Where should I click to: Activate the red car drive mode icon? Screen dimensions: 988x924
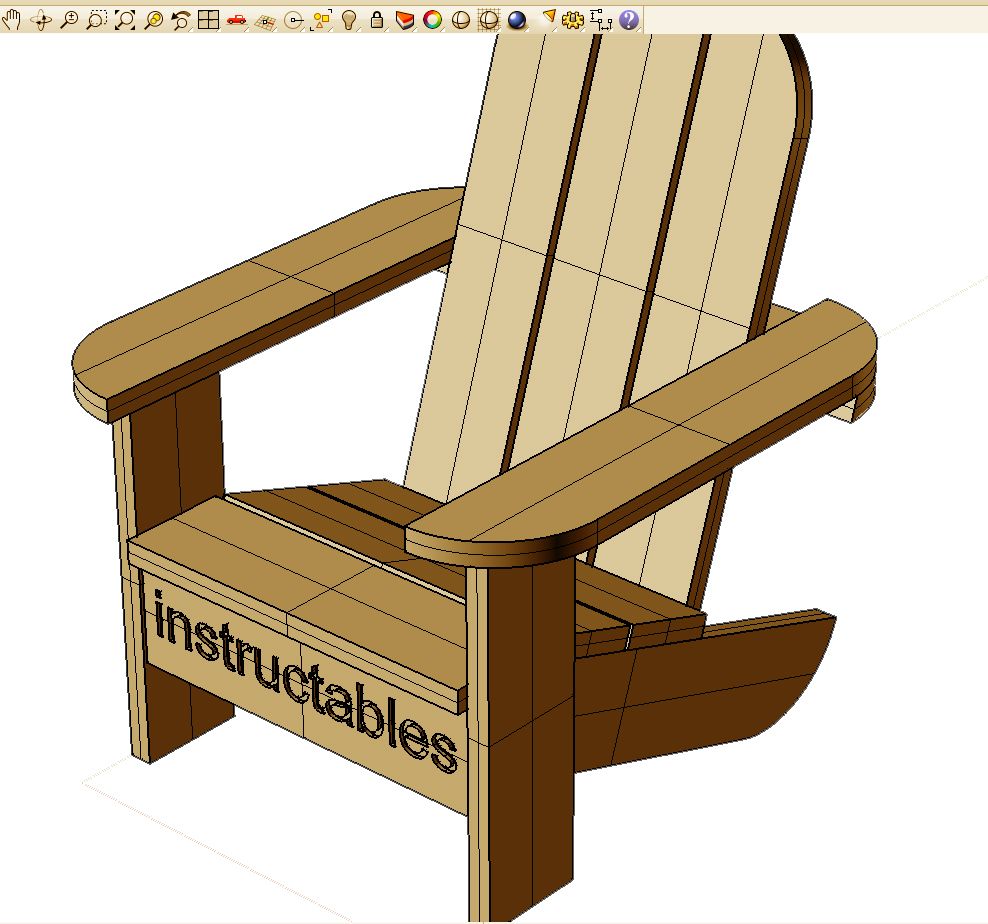click(x=236, y=18)
